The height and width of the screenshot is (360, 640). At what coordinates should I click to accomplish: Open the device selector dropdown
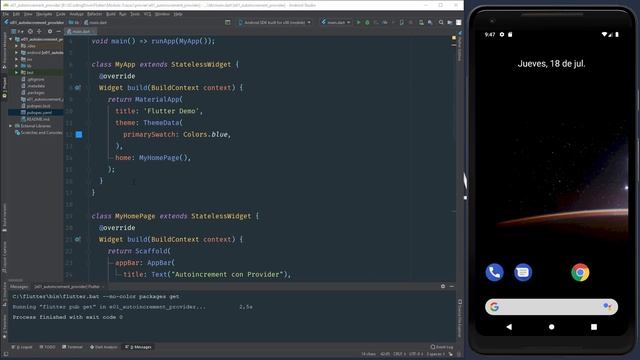[x=275, y=22]
